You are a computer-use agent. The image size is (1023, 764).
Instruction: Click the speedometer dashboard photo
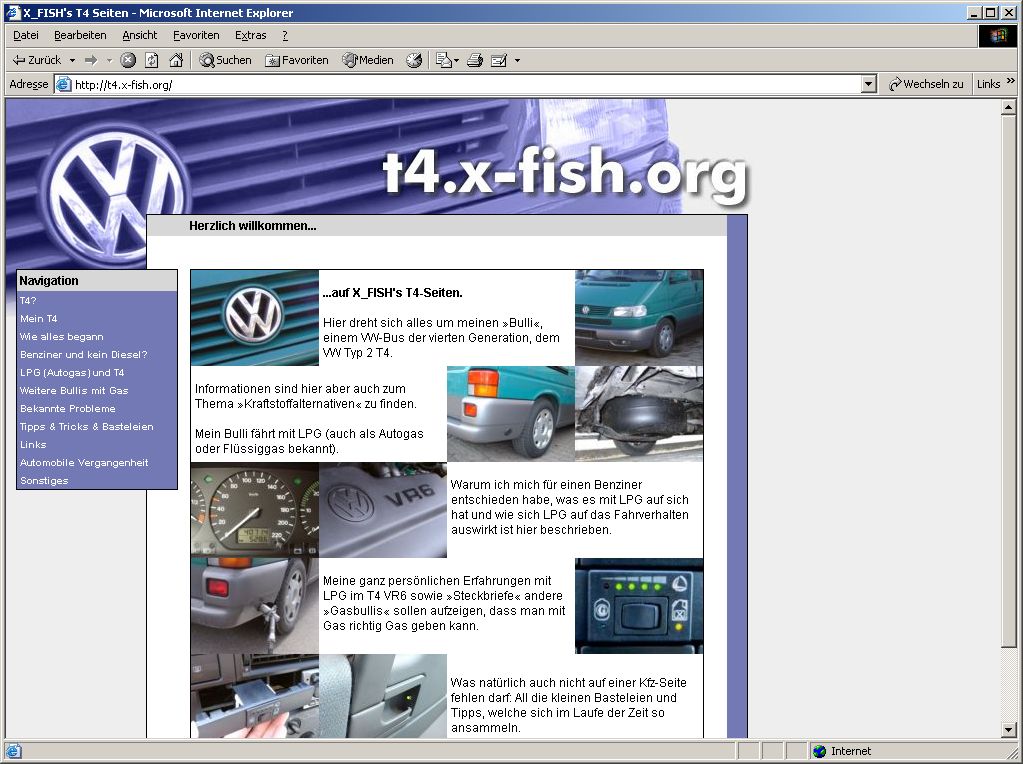(255, 510)
